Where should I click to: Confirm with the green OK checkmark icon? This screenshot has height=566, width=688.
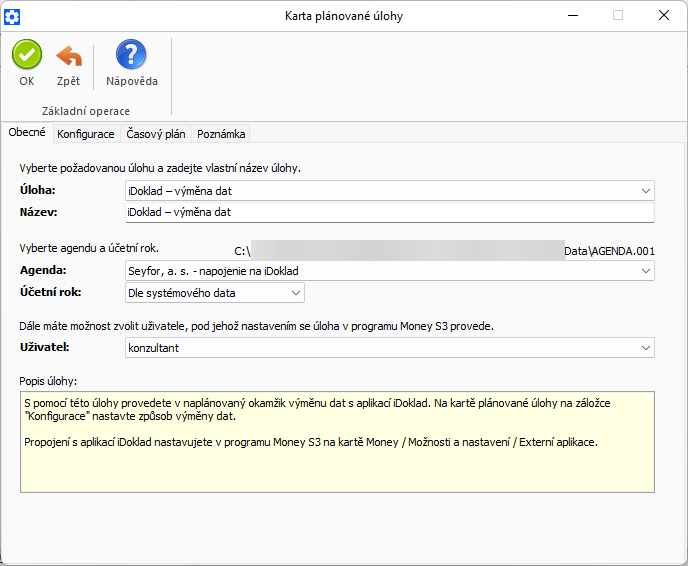(x=27, y=54)
